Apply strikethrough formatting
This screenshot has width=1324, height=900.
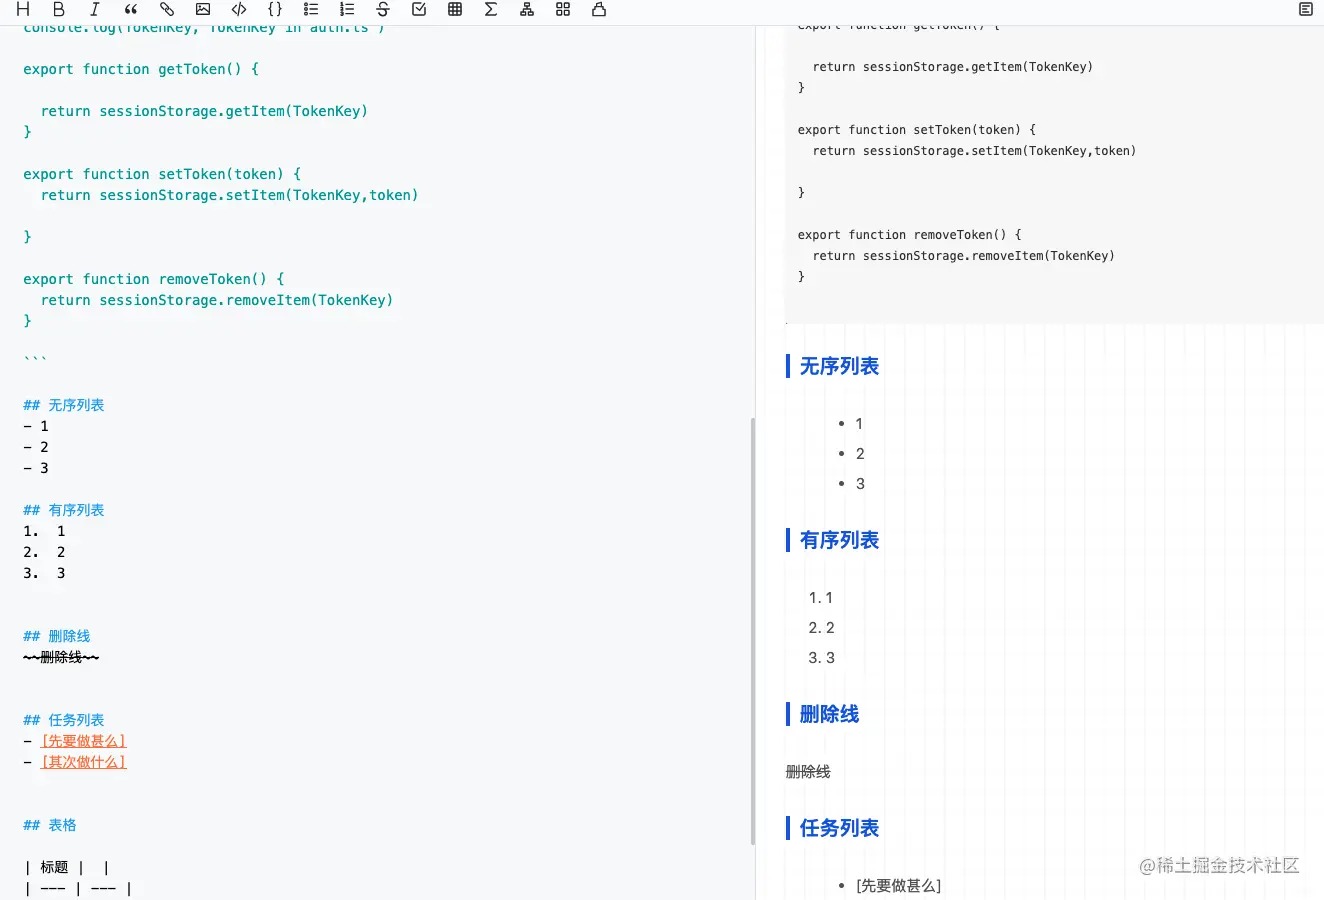coord(383,9)
